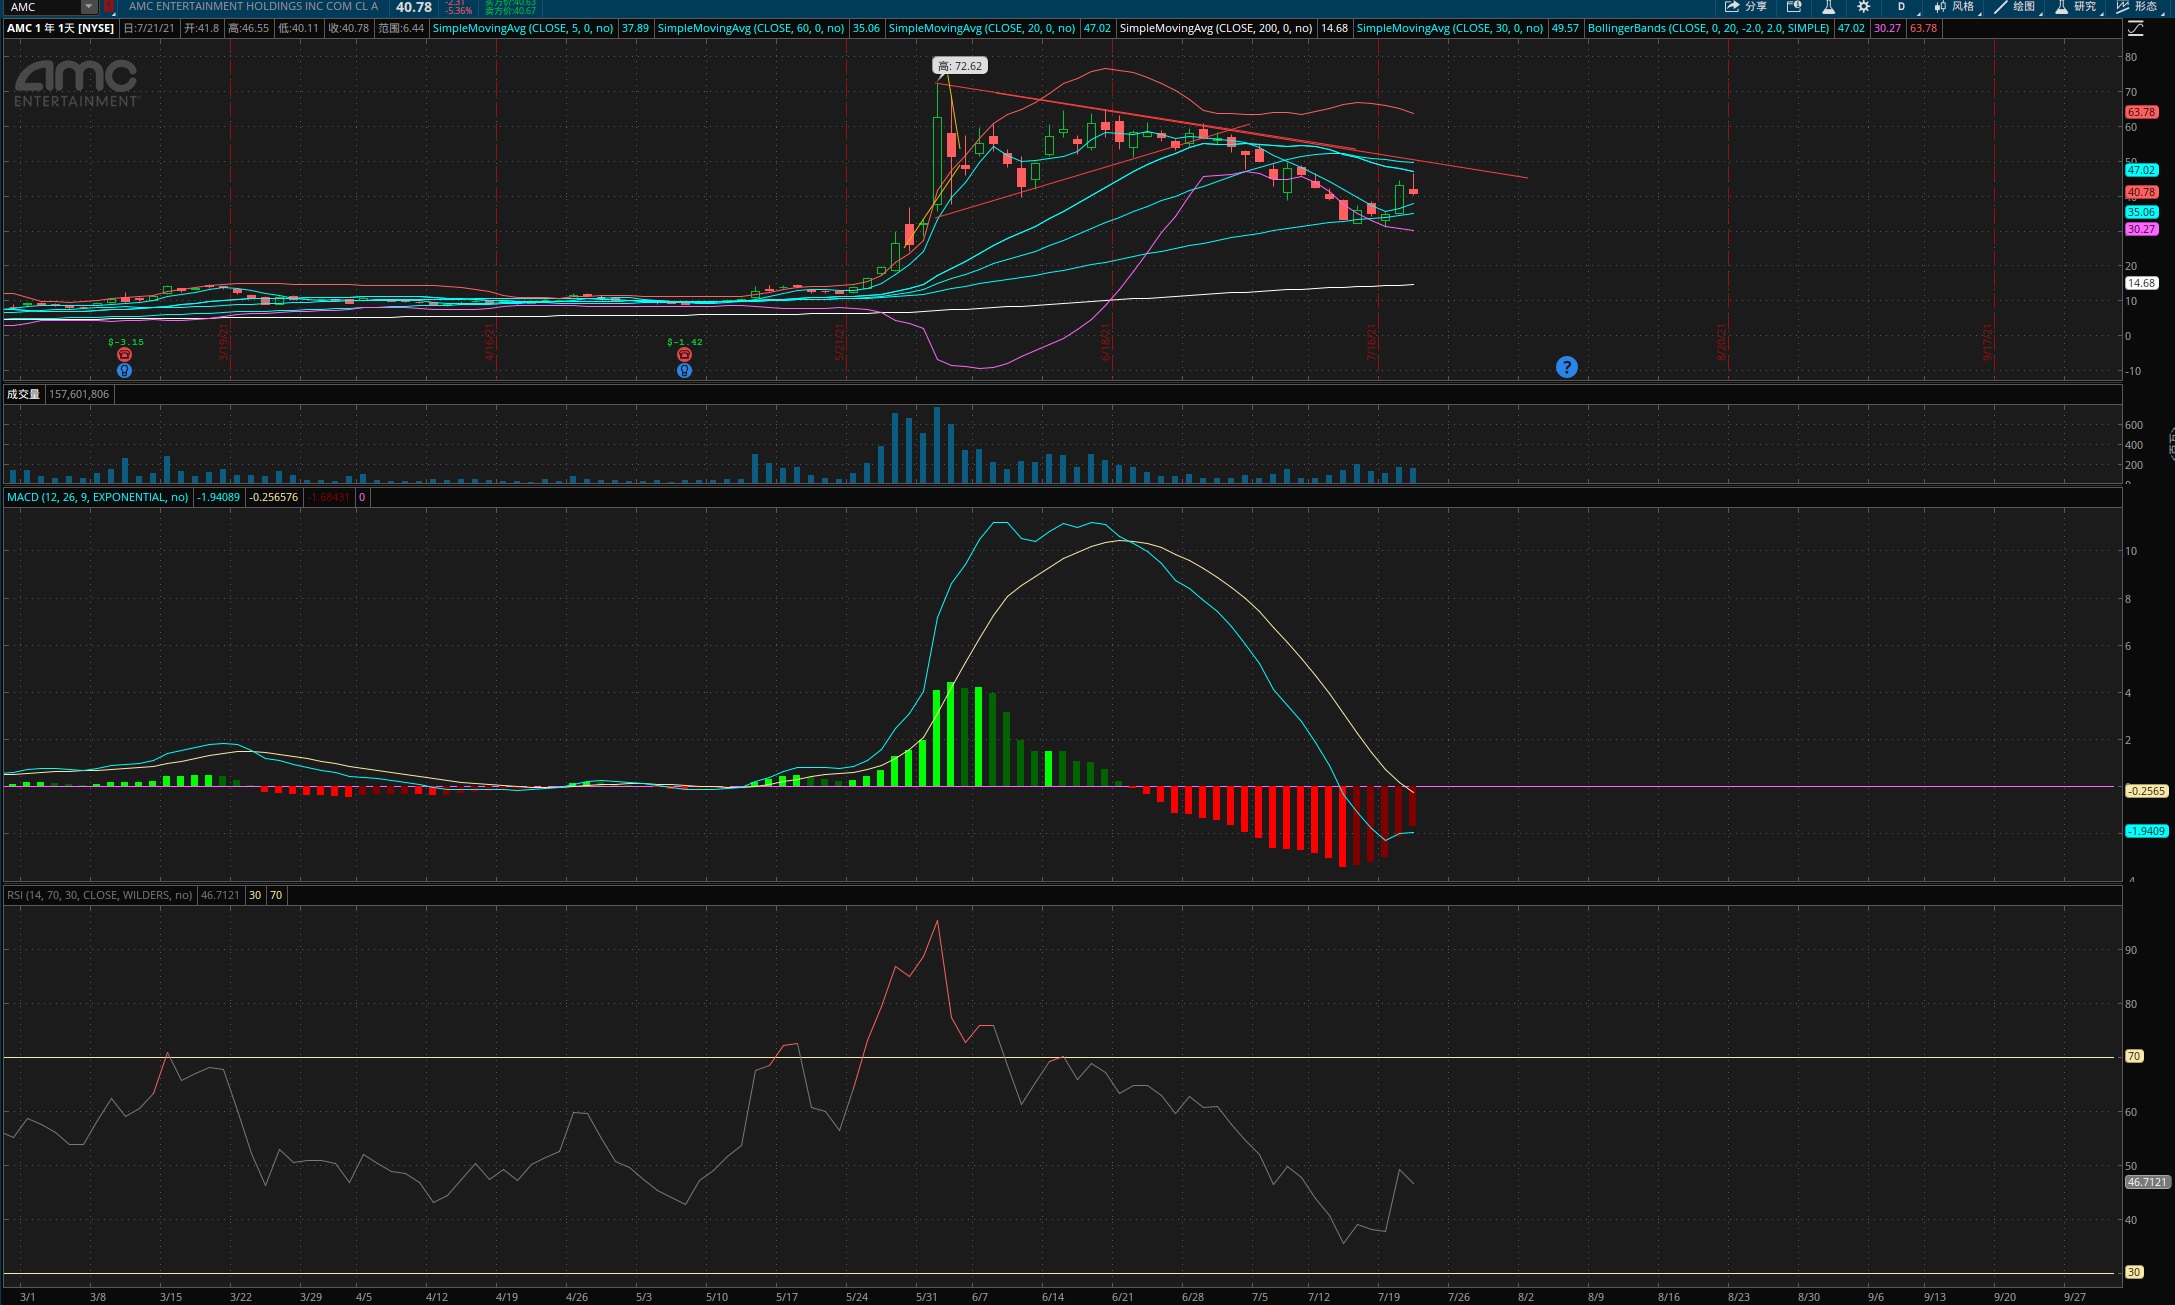This screenshot has height=1305, width=2175.
Task: Click the high 72.62 price bubble
Action: pos(960,66)
